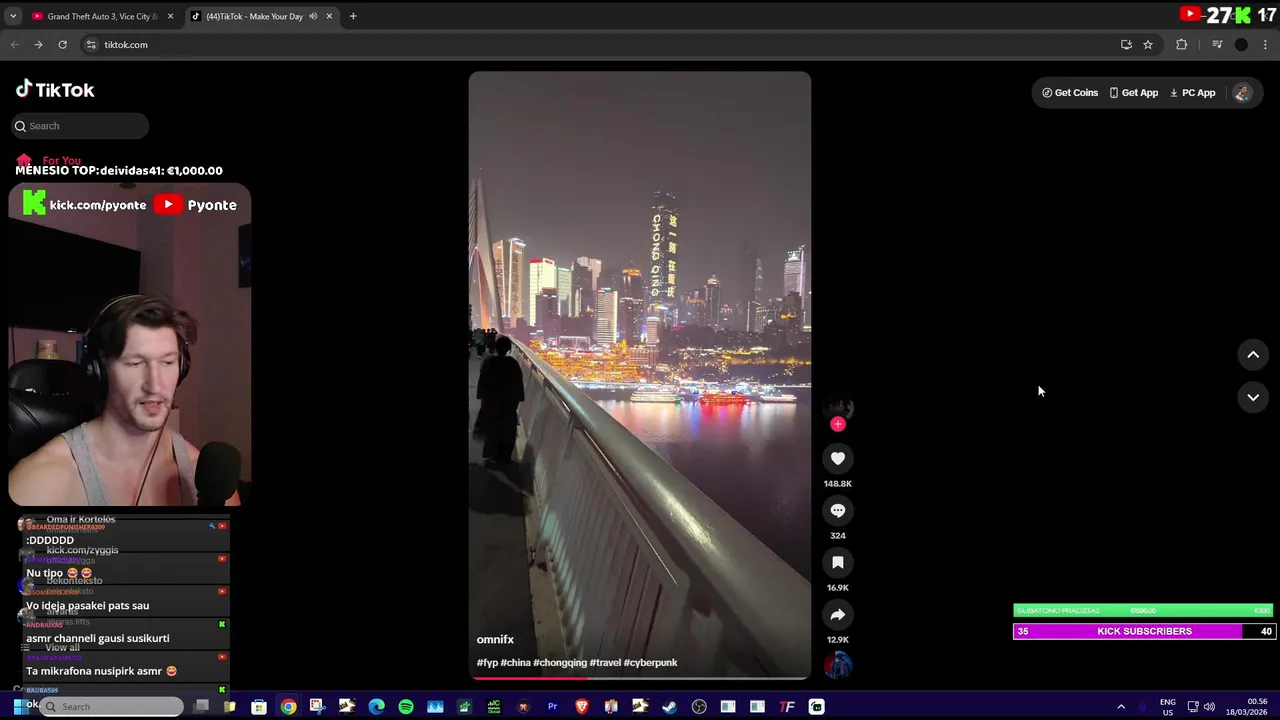
Task: Seek on the video progress bar
Action: coord(640,678)
